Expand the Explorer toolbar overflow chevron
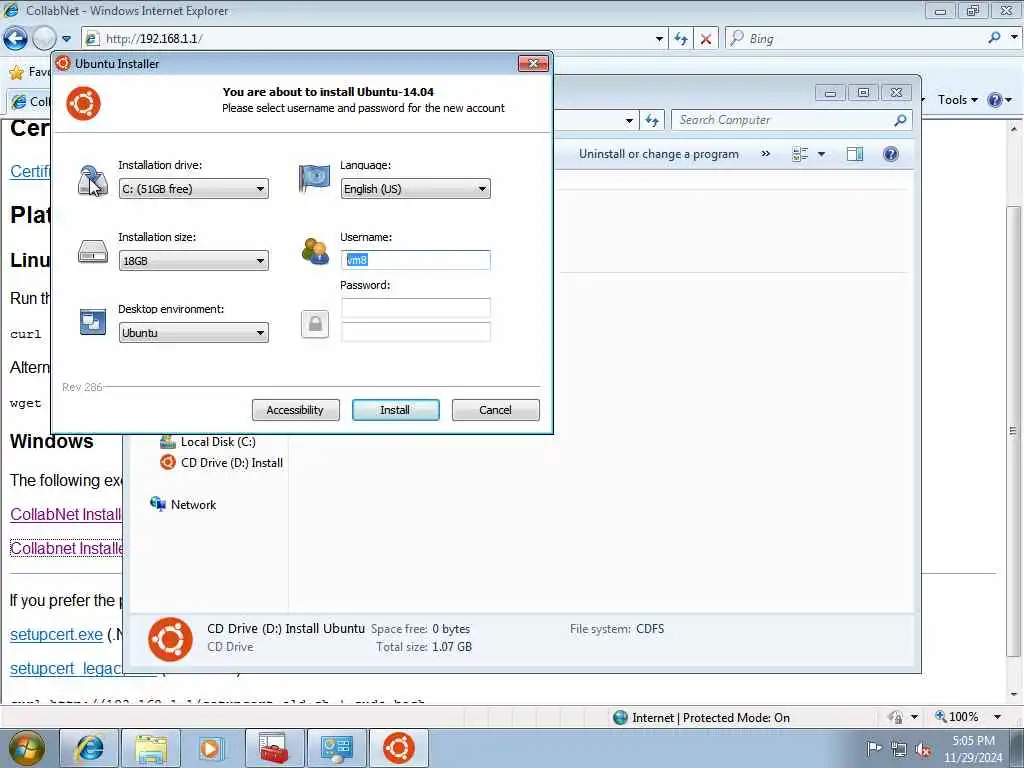The height and width of the screenshot is (768, 1024). pyautogui.click(x=765, y=154)
